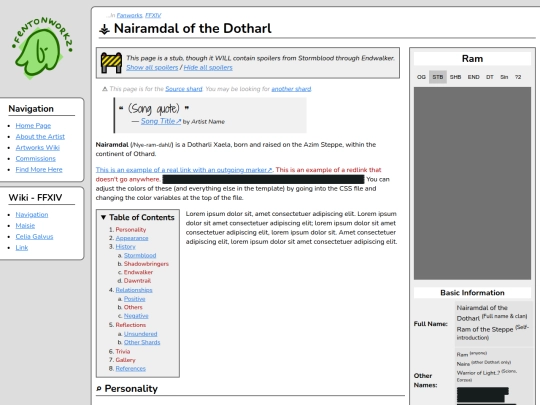Jump to Negative subsection

[136, 316]
